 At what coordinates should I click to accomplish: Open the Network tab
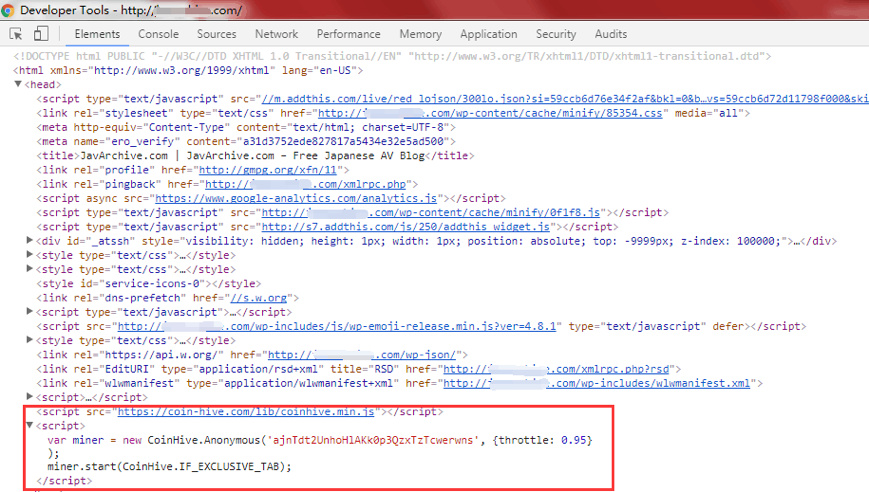(x=277, y=34)
